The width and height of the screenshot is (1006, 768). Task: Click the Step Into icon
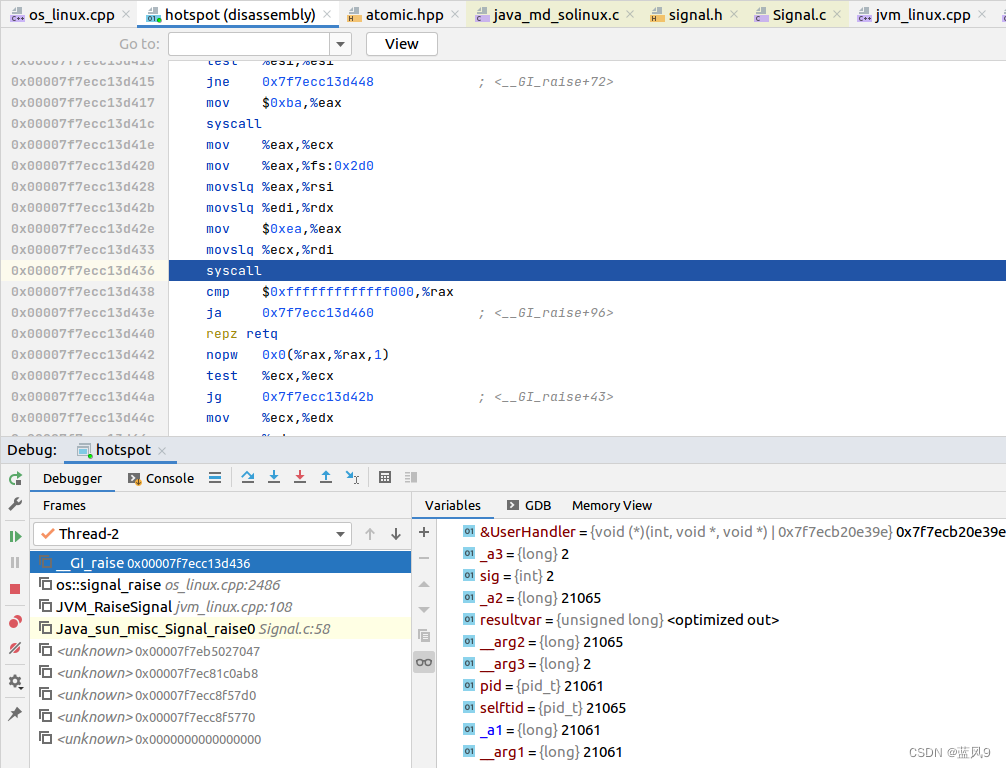coord(274,477)
